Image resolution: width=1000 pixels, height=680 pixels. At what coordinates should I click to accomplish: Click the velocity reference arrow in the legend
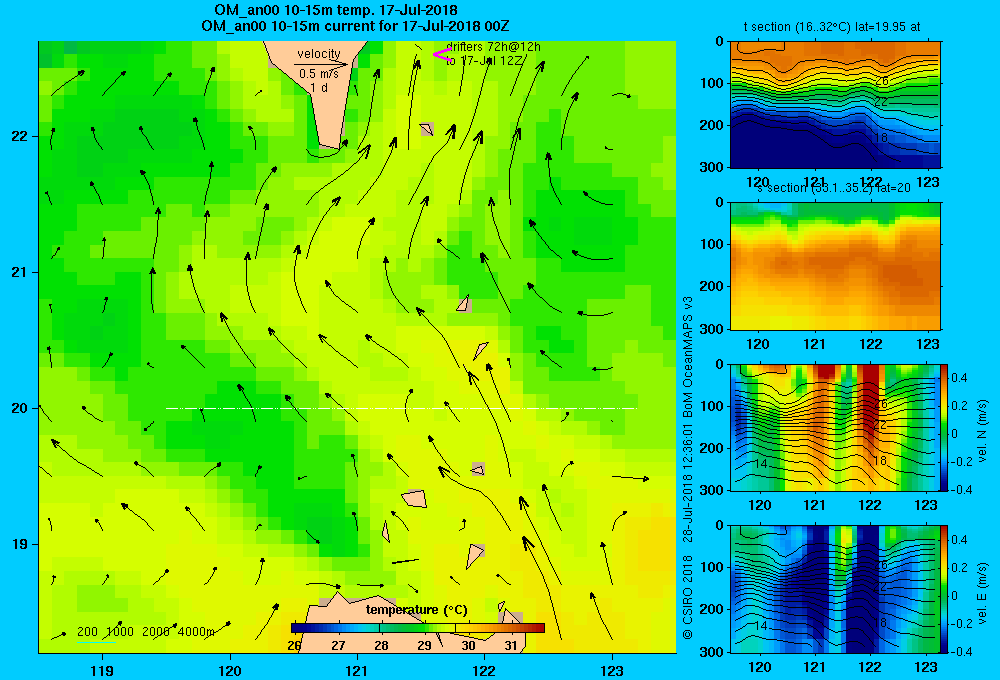point(321,64)
